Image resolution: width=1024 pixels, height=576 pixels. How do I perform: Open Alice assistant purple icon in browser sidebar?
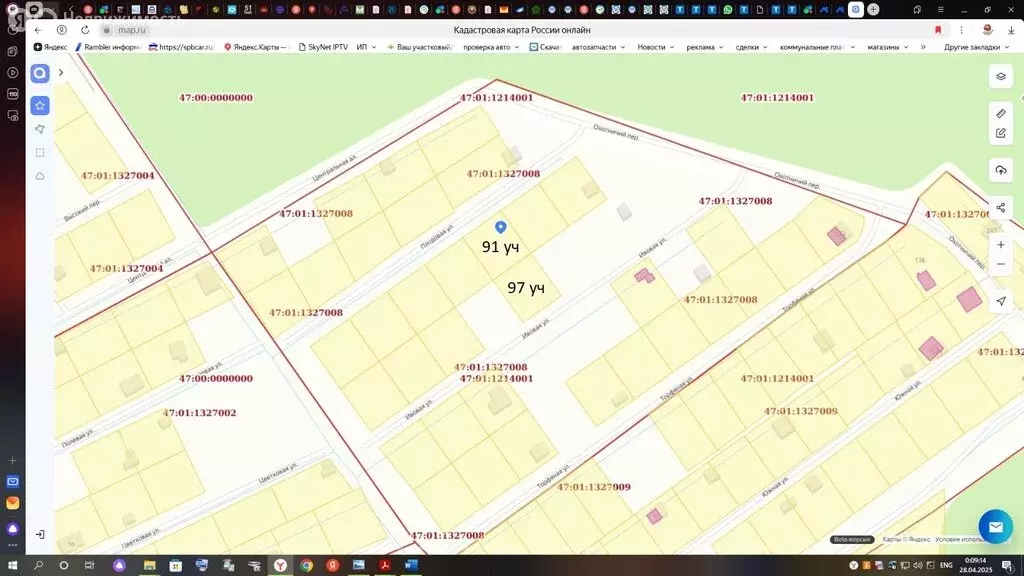(x=12, y=528)
